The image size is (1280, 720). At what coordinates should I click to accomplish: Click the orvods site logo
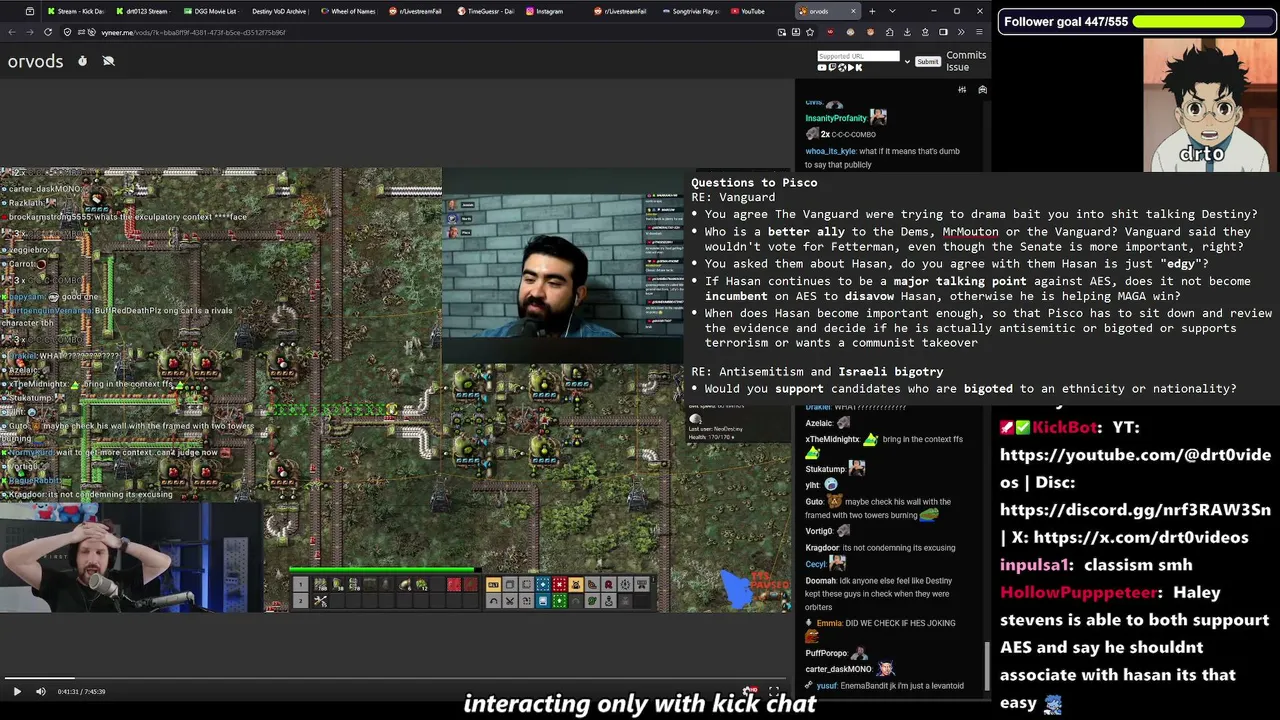[x=35, y=61]
